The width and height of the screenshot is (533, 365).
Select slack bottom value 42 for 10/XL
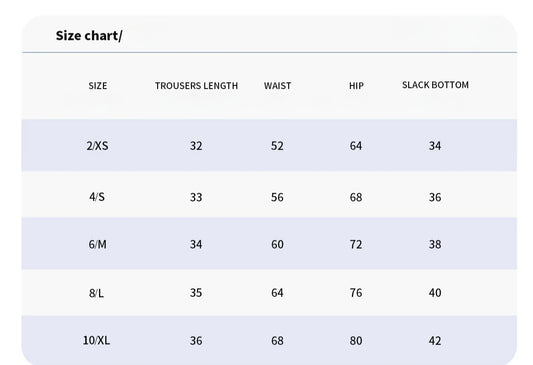click(435, 341)
